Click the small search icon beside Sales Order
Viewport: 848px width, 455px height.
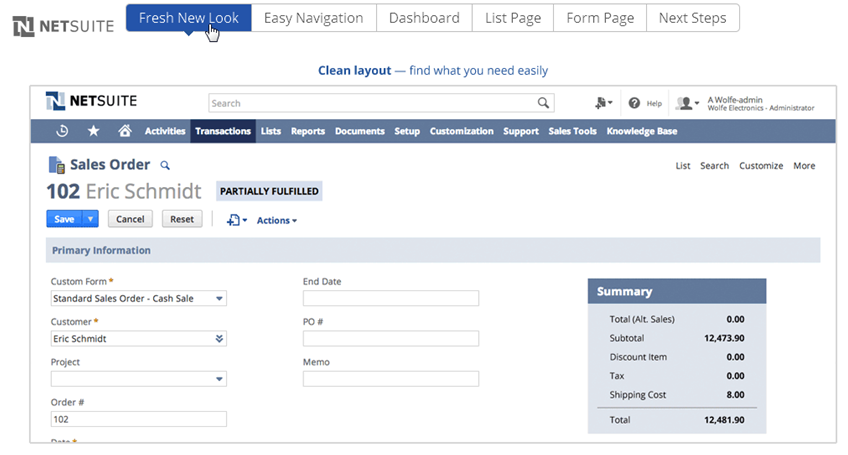[165, 166]
